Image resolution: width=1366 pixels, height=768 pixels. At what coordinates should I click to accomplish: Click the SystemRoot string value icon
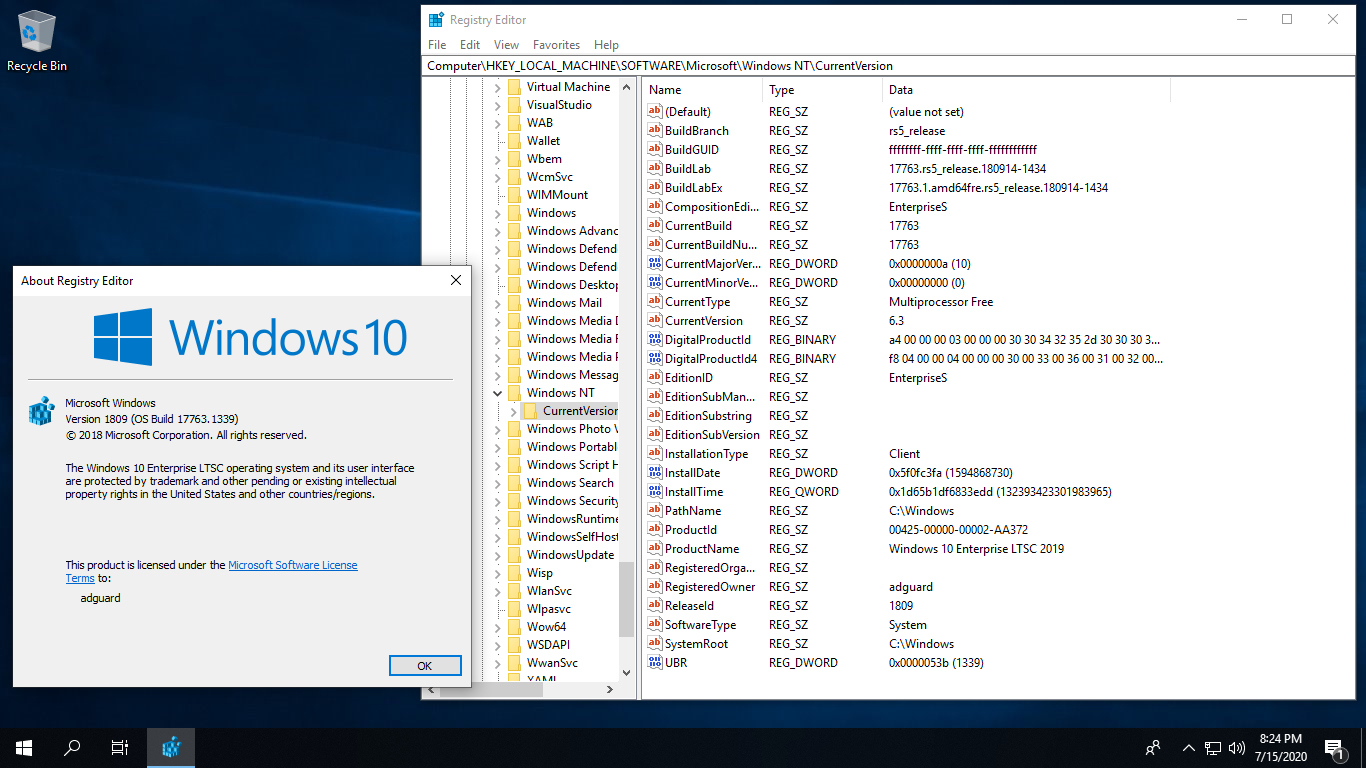tap(655, 644)
